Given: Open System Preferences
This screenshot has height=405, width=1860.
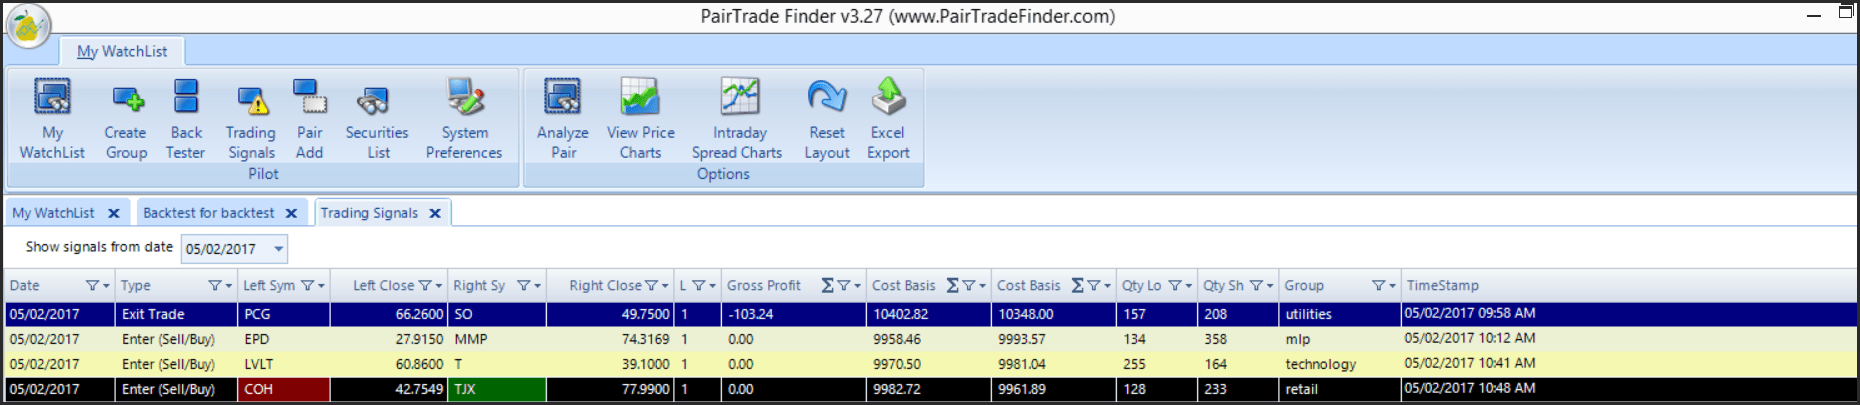Looking at the screenshot, I should [x=464, y=118].
